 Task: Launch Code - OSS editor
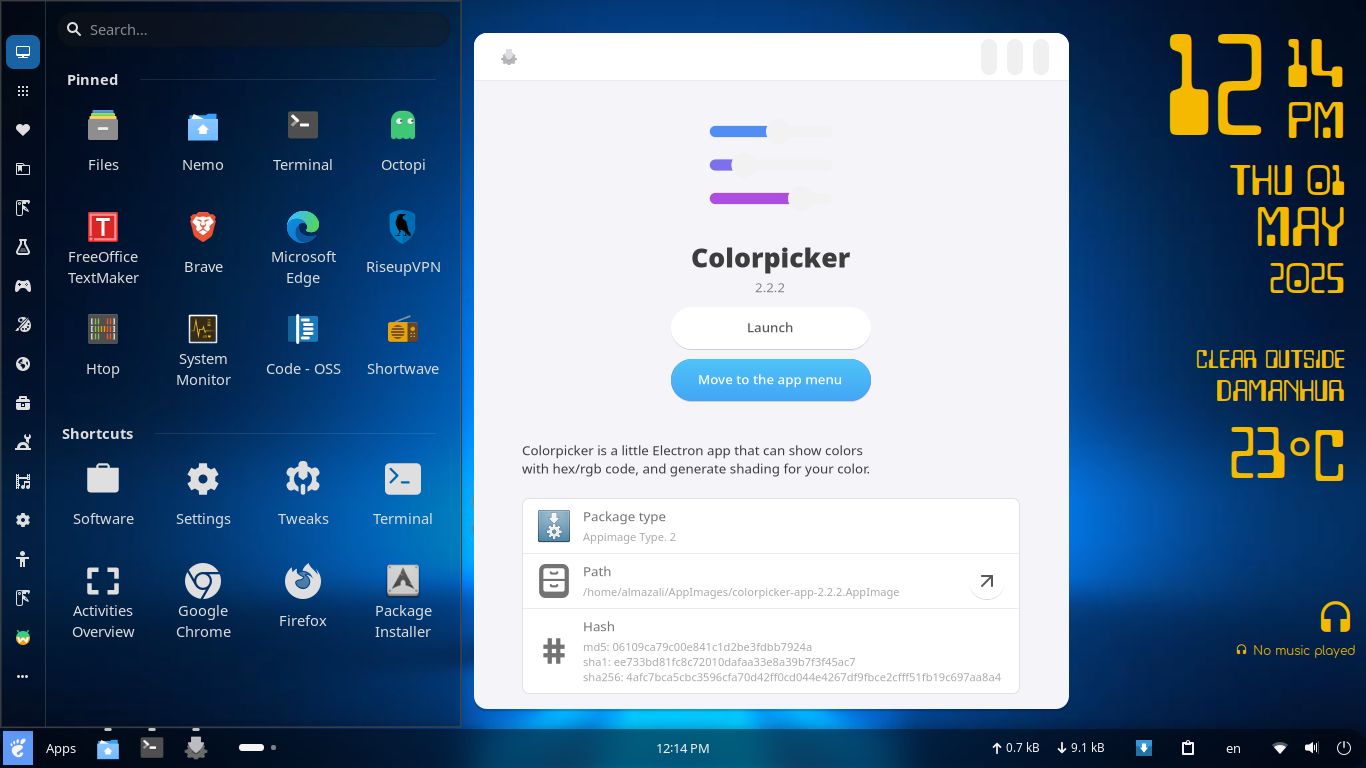[303, 345]
